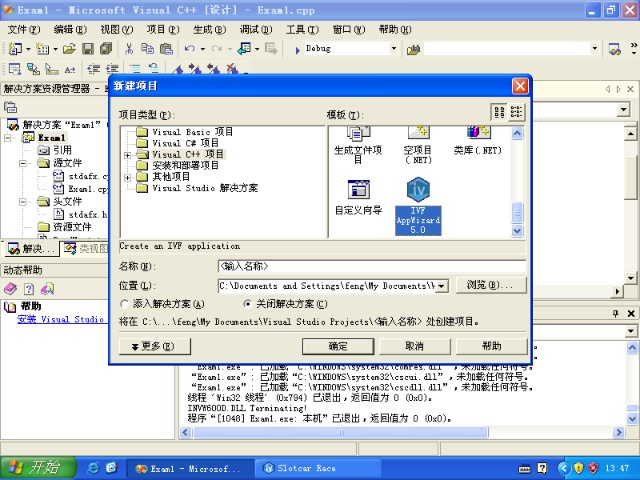Viewport: 640px width, 480px height.
Task: Switch to the 类视图 tab
Action: (x=86, y=248)
